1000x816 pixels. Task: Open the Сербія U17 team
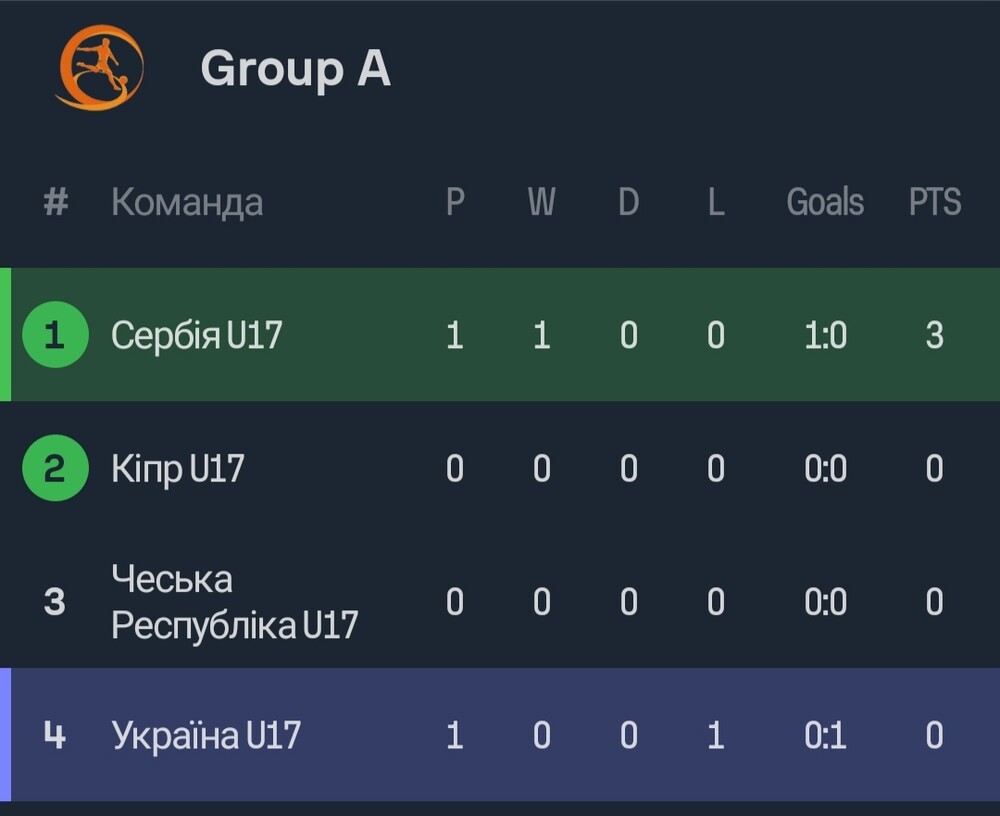point(196,334)
